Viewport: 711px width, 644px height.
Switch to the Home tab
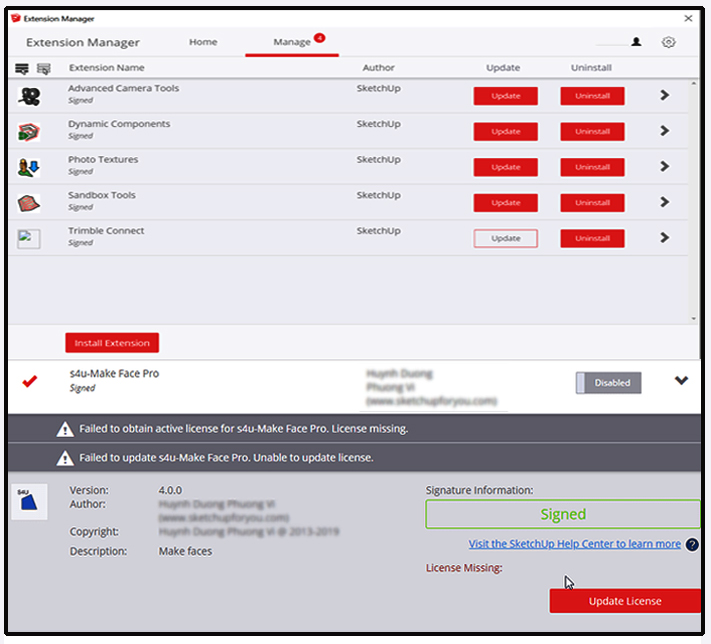(x=203, y=42)
